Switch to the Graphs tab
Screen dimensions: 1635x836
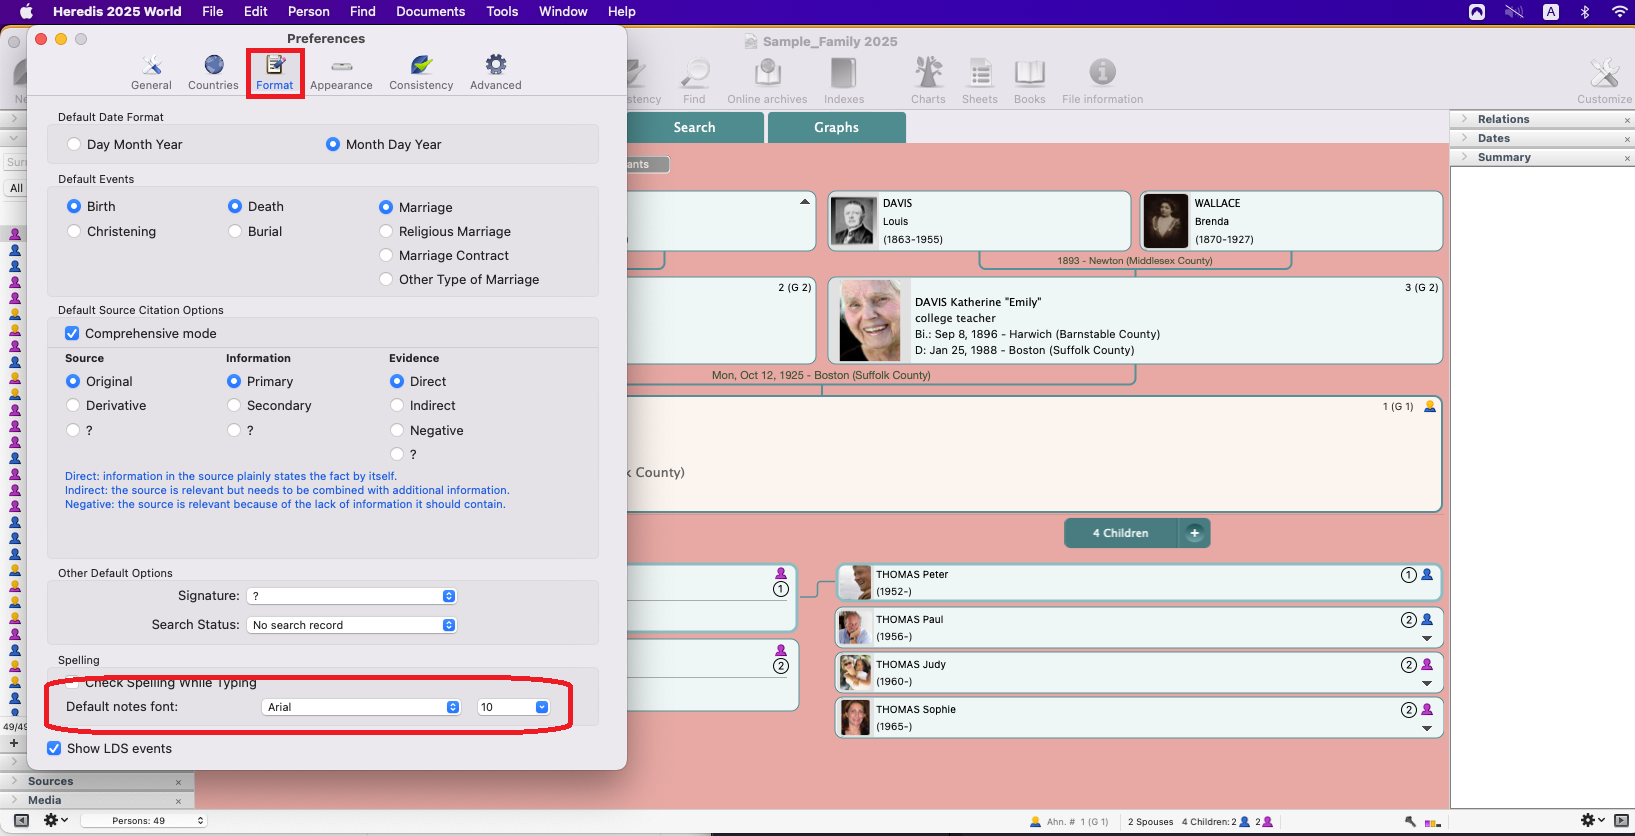point(836,127)
